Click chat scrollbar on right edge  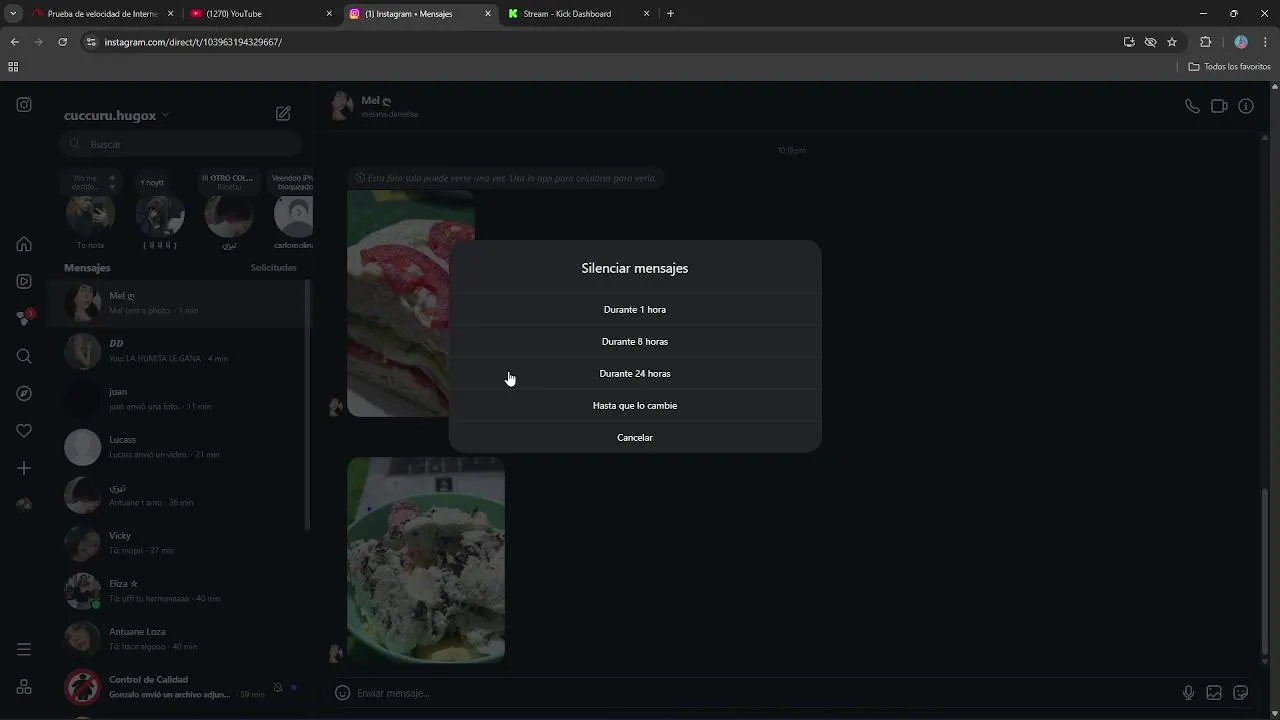[x=1265, y=570]
